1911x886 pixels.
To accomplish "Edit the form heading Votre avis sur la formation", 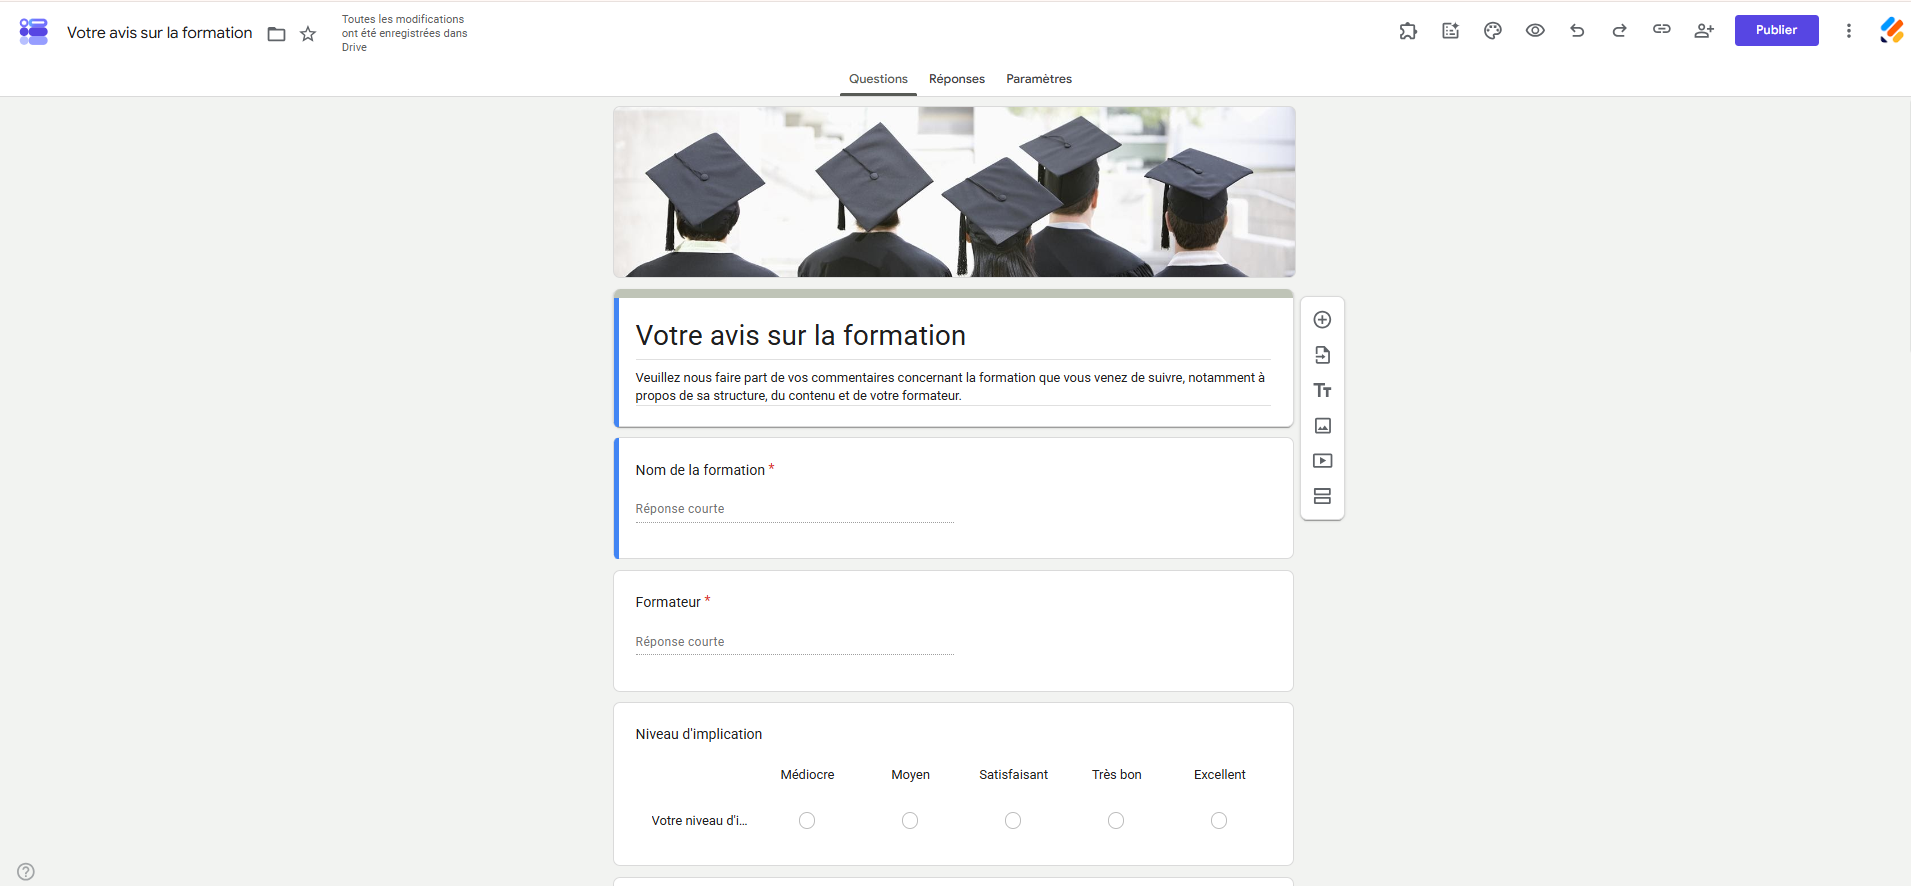I will point(801,336).
